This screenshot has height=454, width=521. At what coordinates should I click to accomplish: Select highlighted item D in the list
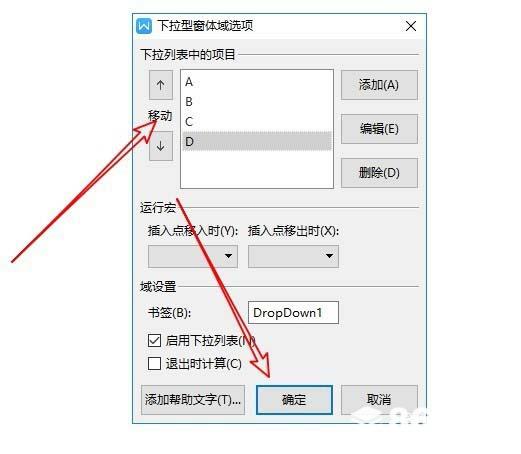(257, 141)
